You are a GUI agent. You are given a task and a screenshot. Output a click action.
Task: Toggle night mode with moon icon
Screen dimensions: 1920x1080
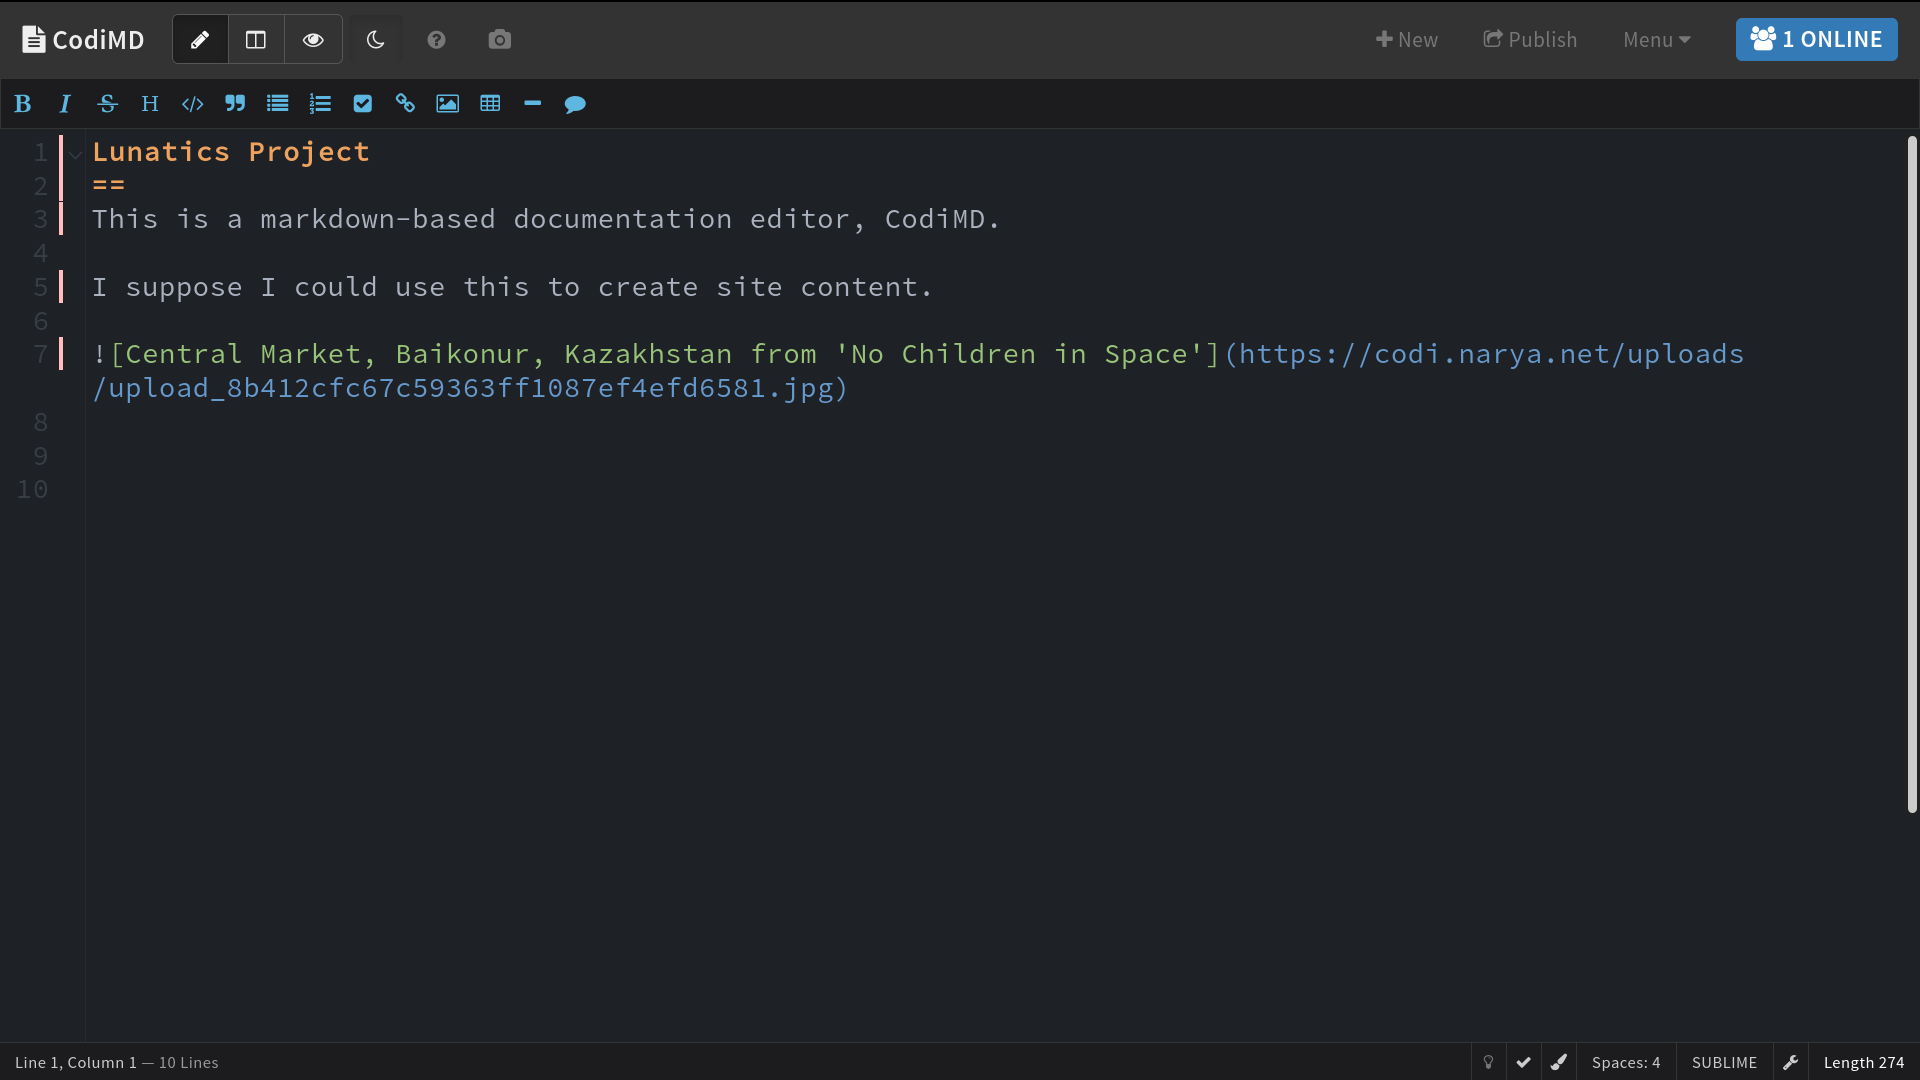click(376, 40)
